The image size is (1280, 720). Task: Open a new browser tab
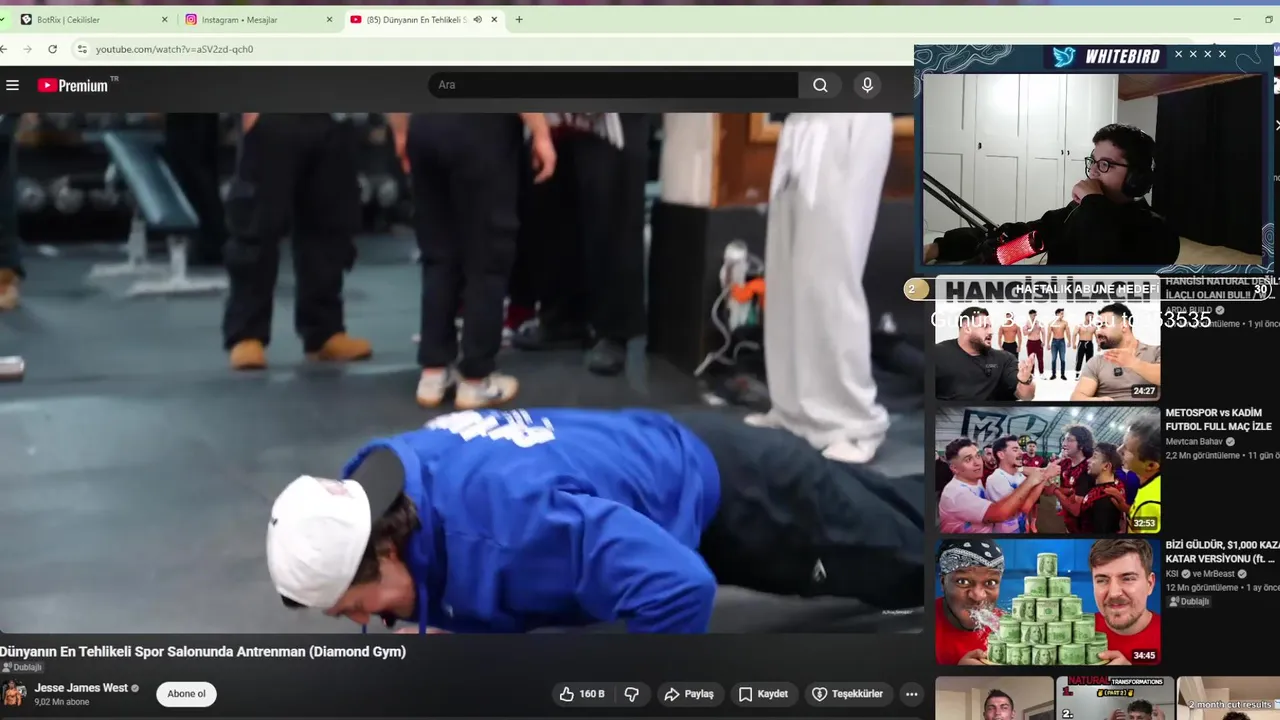[x=518, y=19]
